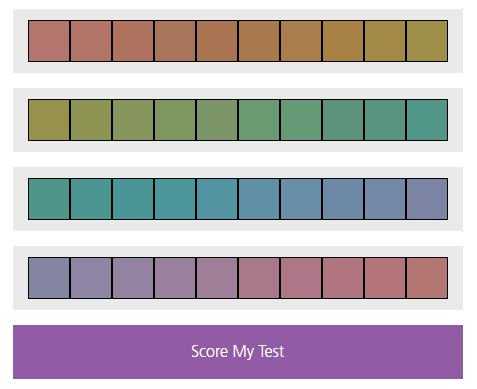Choose sixth green swatch in second row

coord(259,120)
